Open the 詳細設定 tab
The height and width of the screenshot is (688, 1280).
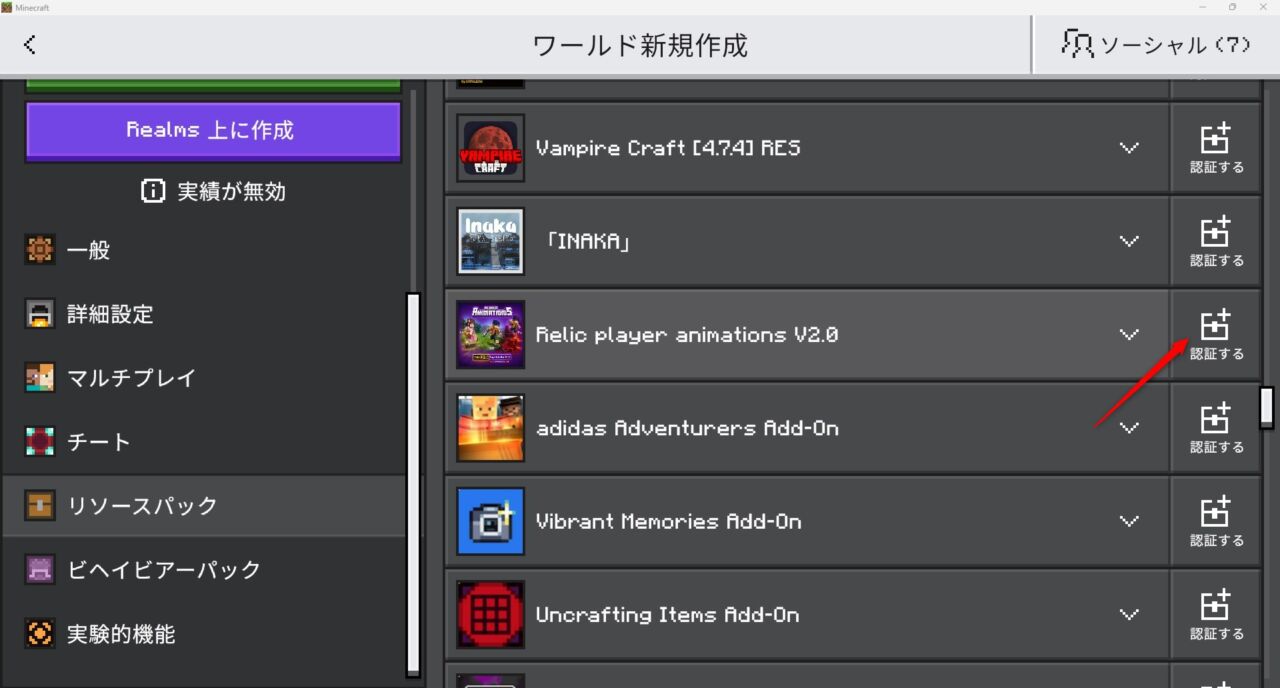(204, 314)
